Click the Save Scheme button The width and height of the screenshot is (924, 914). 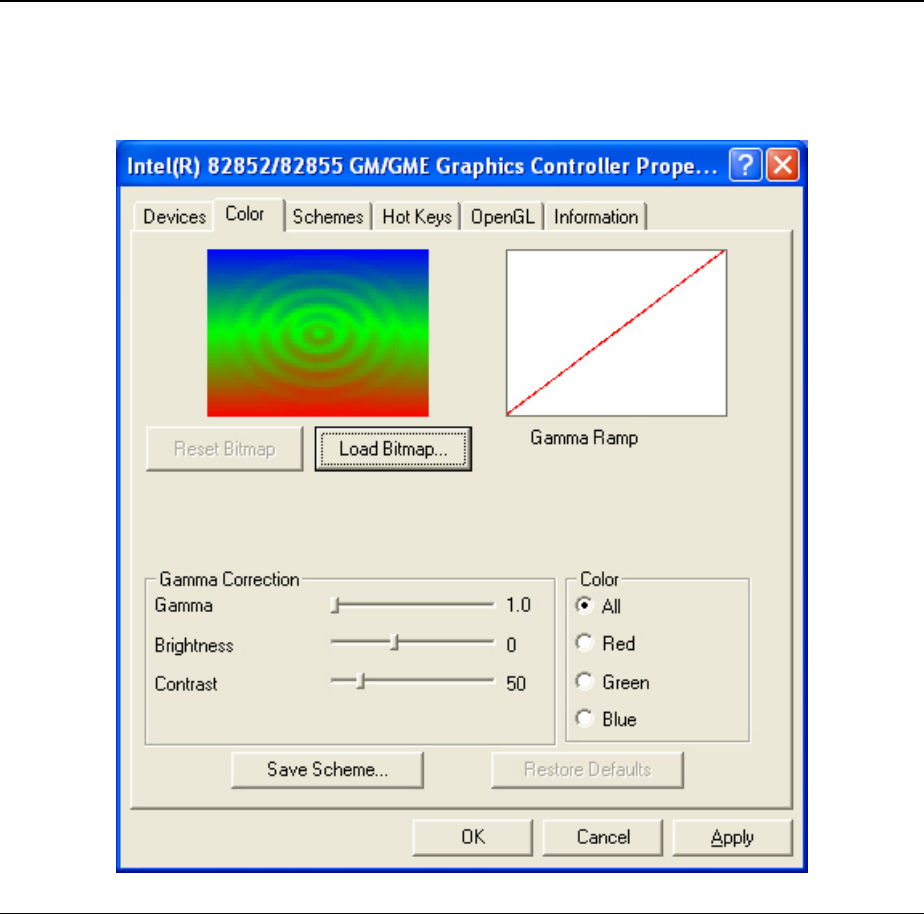328,770
